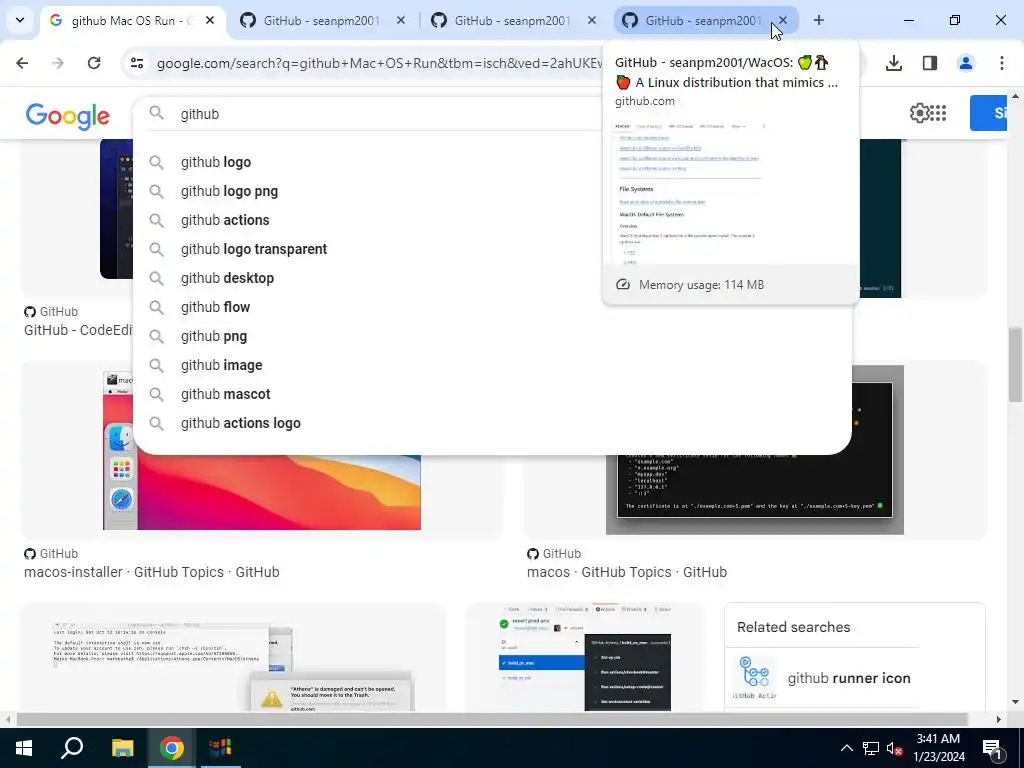Open the tab search dropdown arrow

(x=20, y=20)
